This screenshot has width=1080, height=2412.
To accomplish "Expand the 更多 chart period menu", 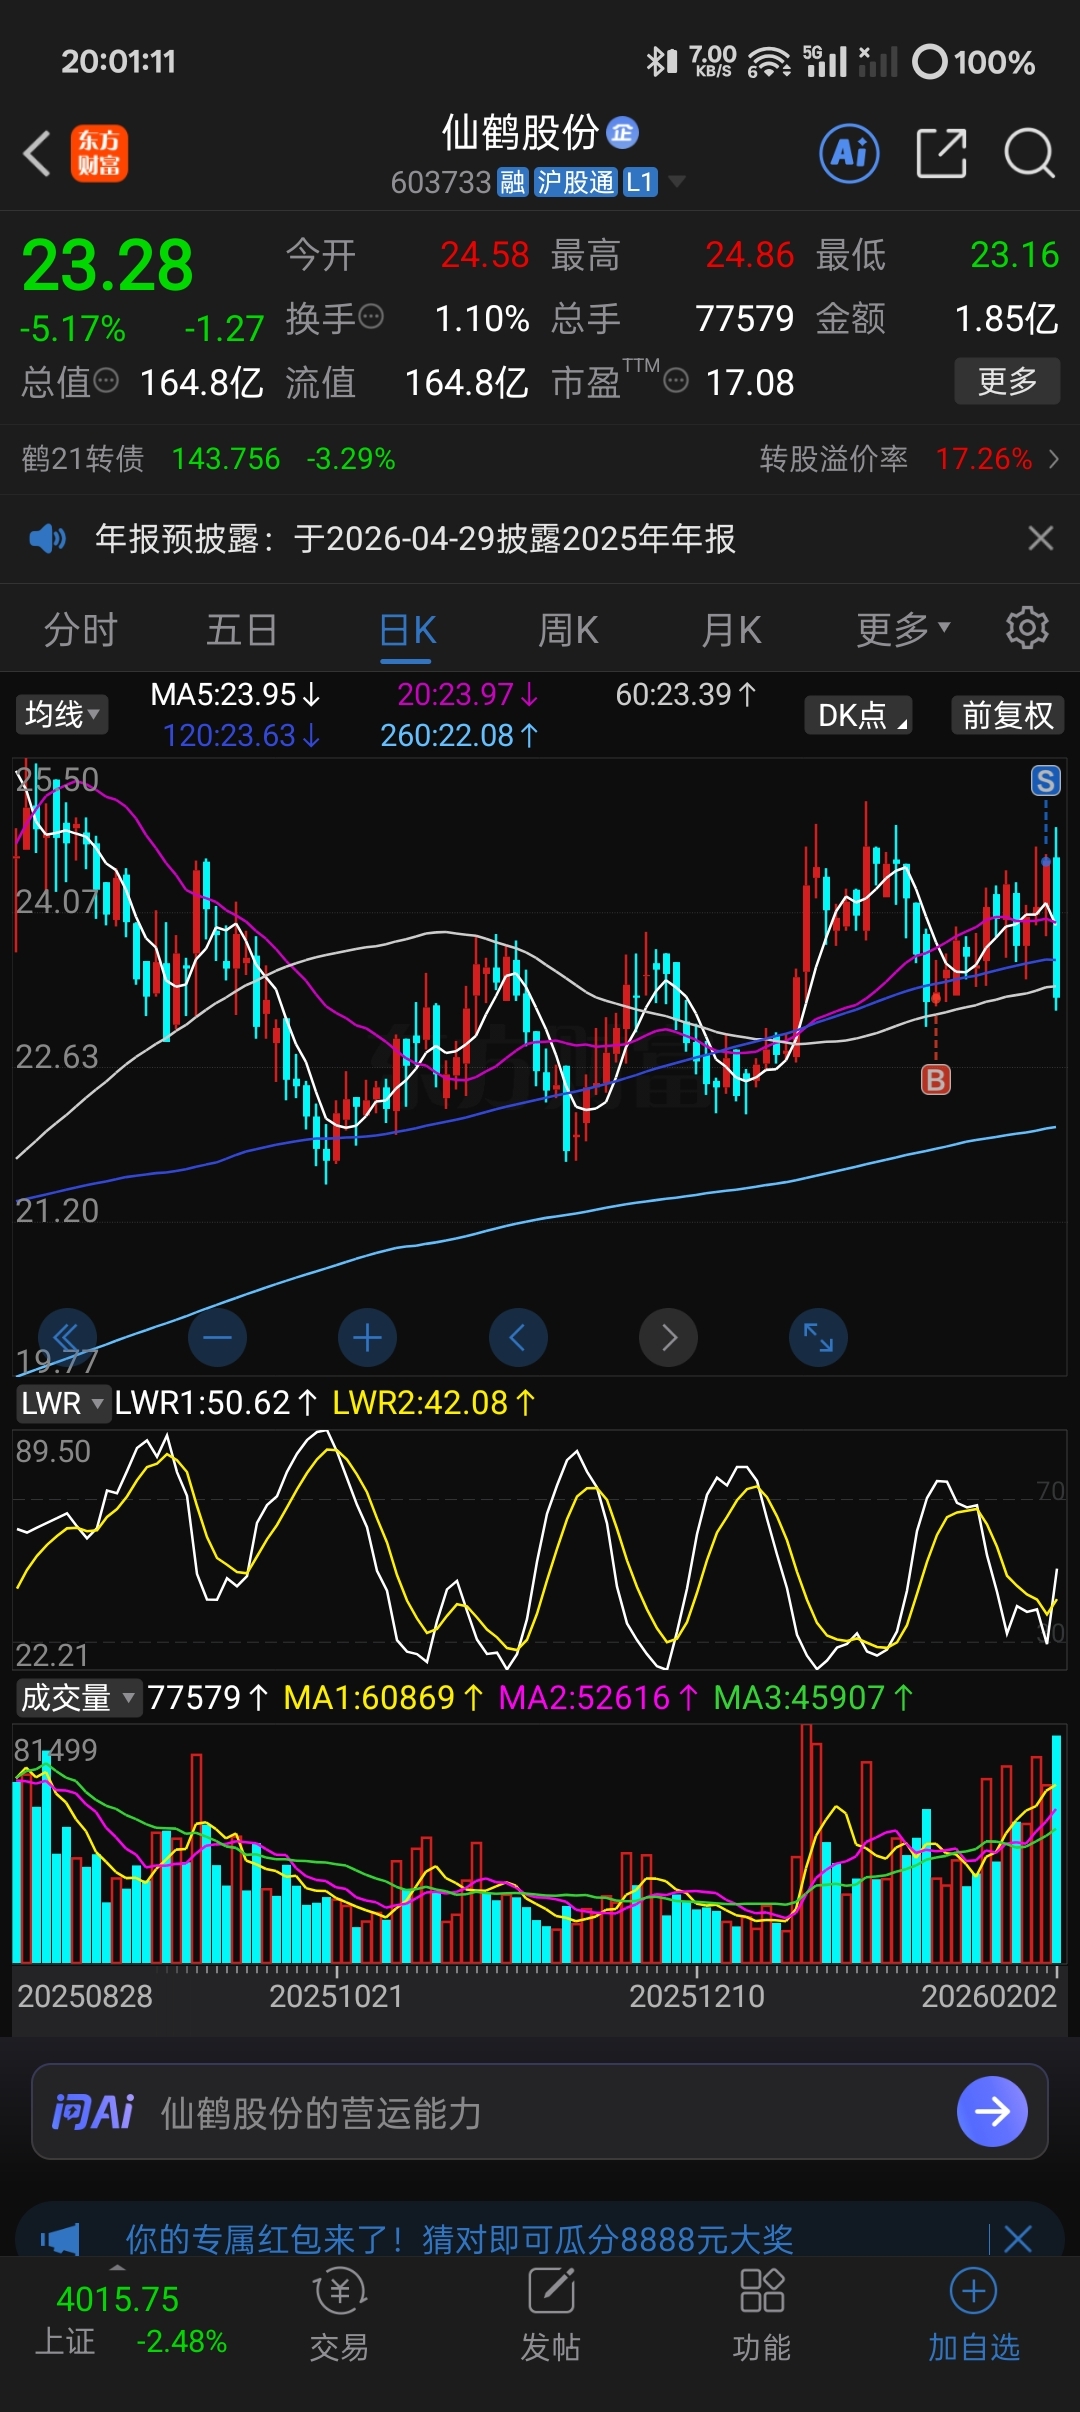I will coord(903,629).
